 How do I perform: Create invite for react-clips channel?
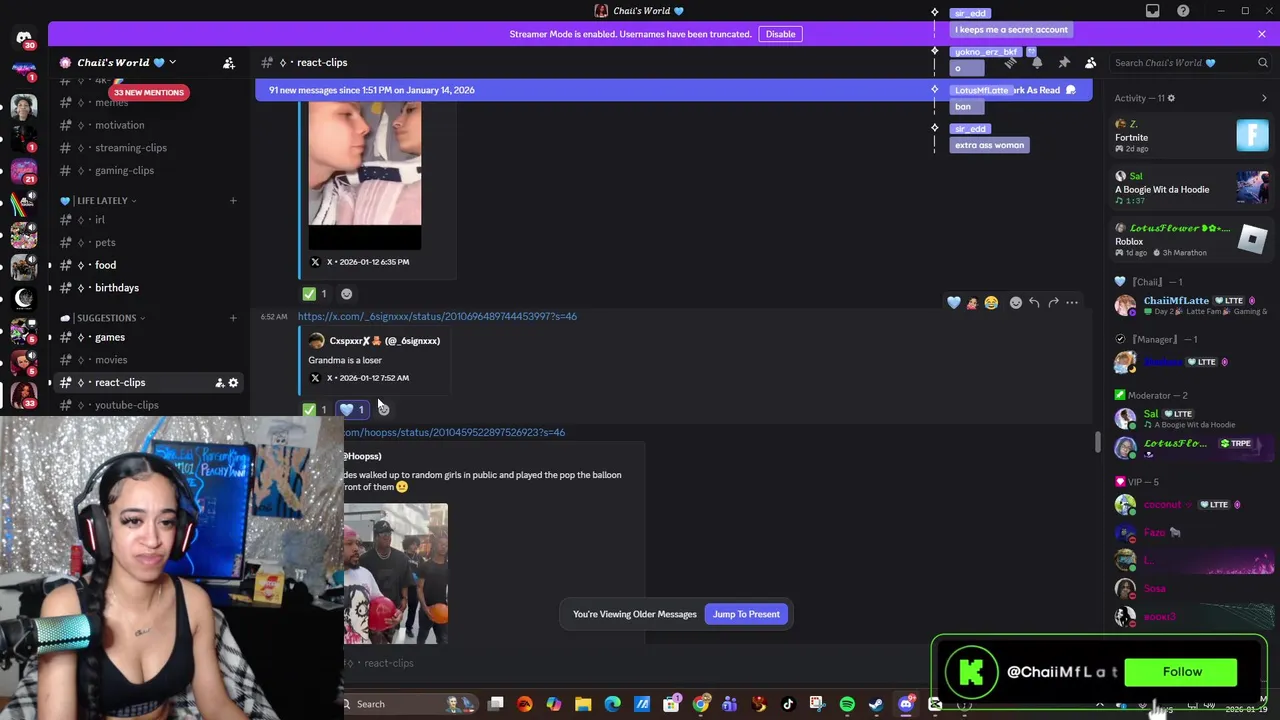pos(219,383)
